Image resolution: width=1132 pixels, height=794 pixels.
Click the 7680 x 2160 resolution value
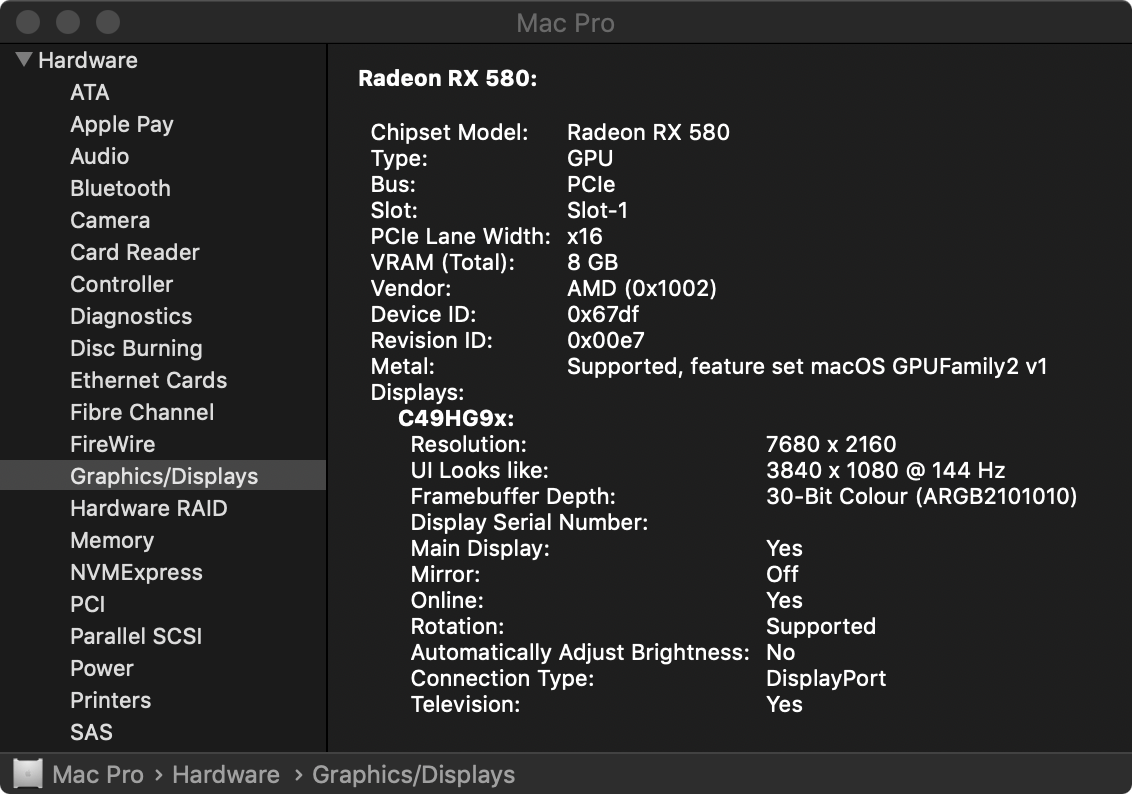831,444
